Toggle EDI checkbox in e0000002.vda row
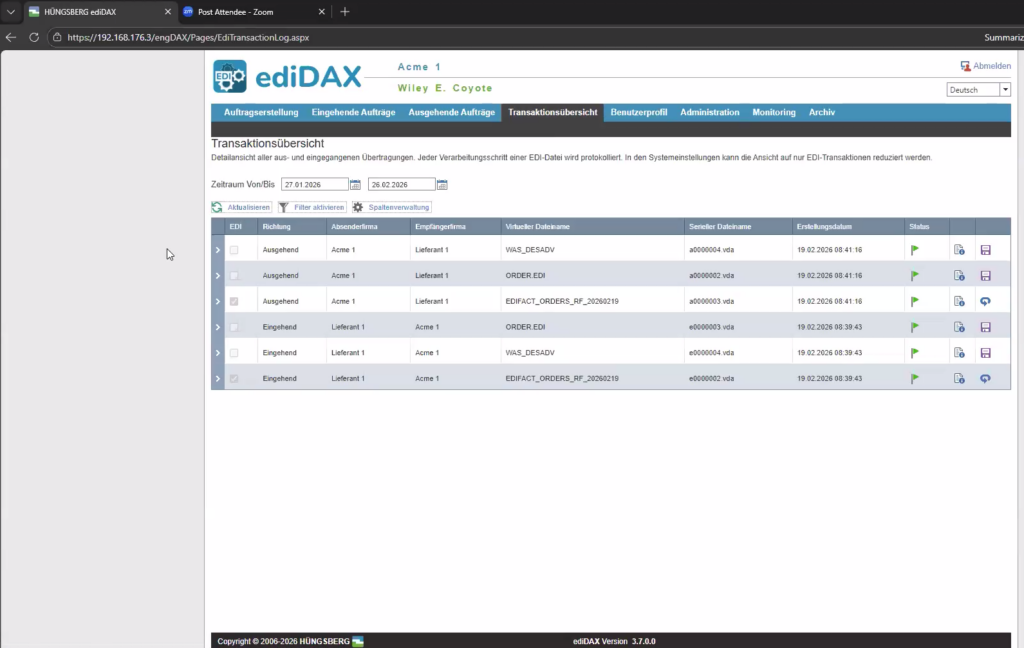The width and height of the screenshot is (1024, 648). tap(234, 380)
